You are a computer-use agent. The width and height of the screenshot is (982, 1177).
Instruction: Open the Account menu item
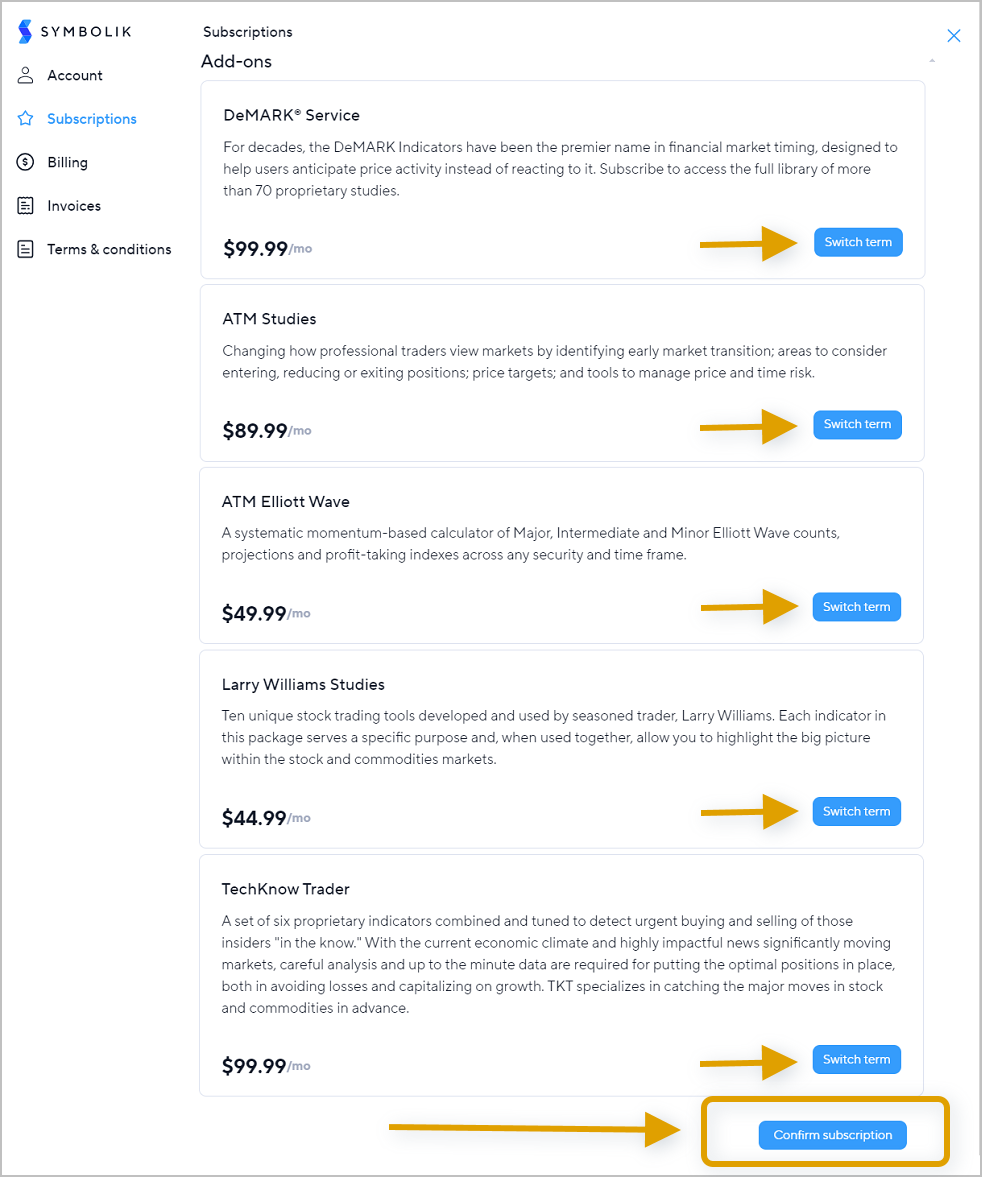tap(74, 75)
